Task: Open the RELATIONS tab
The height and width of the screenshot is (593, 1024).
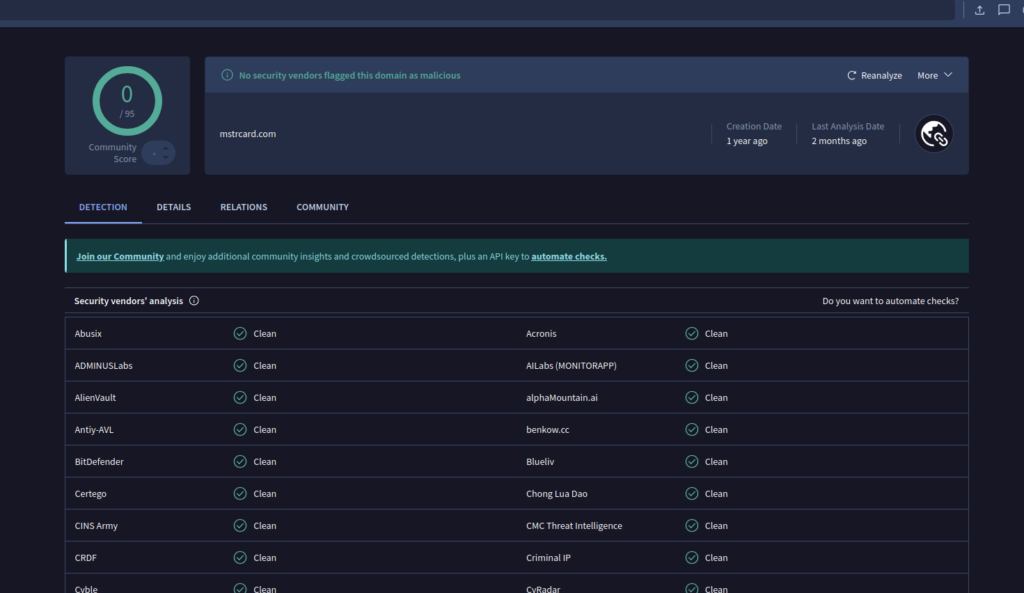Action: [243, 207]
